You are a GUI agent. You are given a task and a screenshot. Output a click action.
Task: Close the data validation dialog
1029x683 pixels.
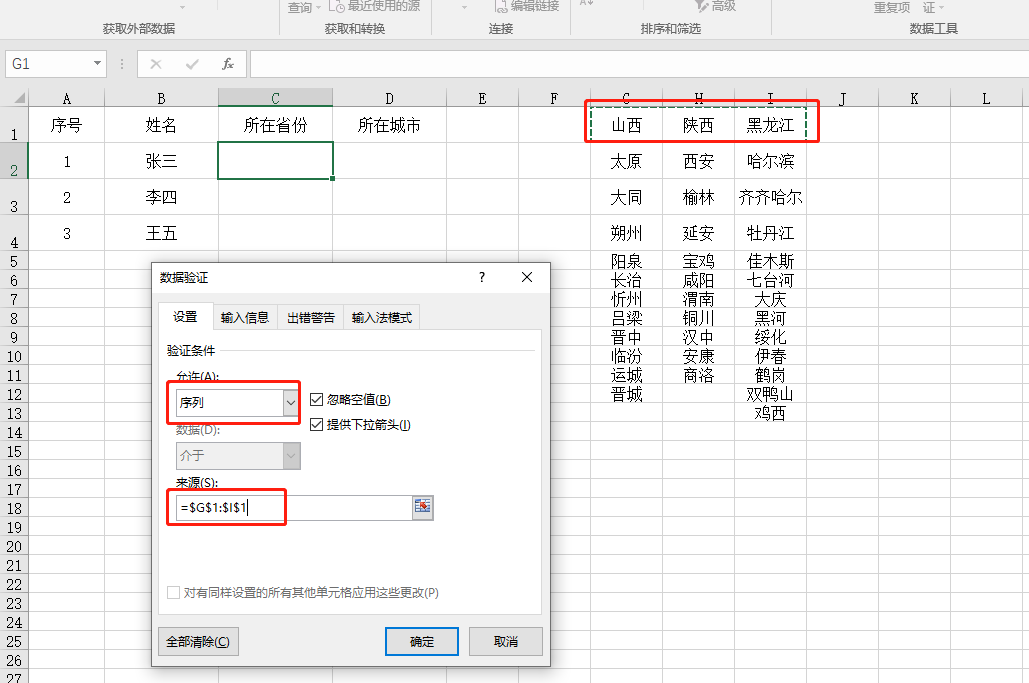(x=526, y=278)
